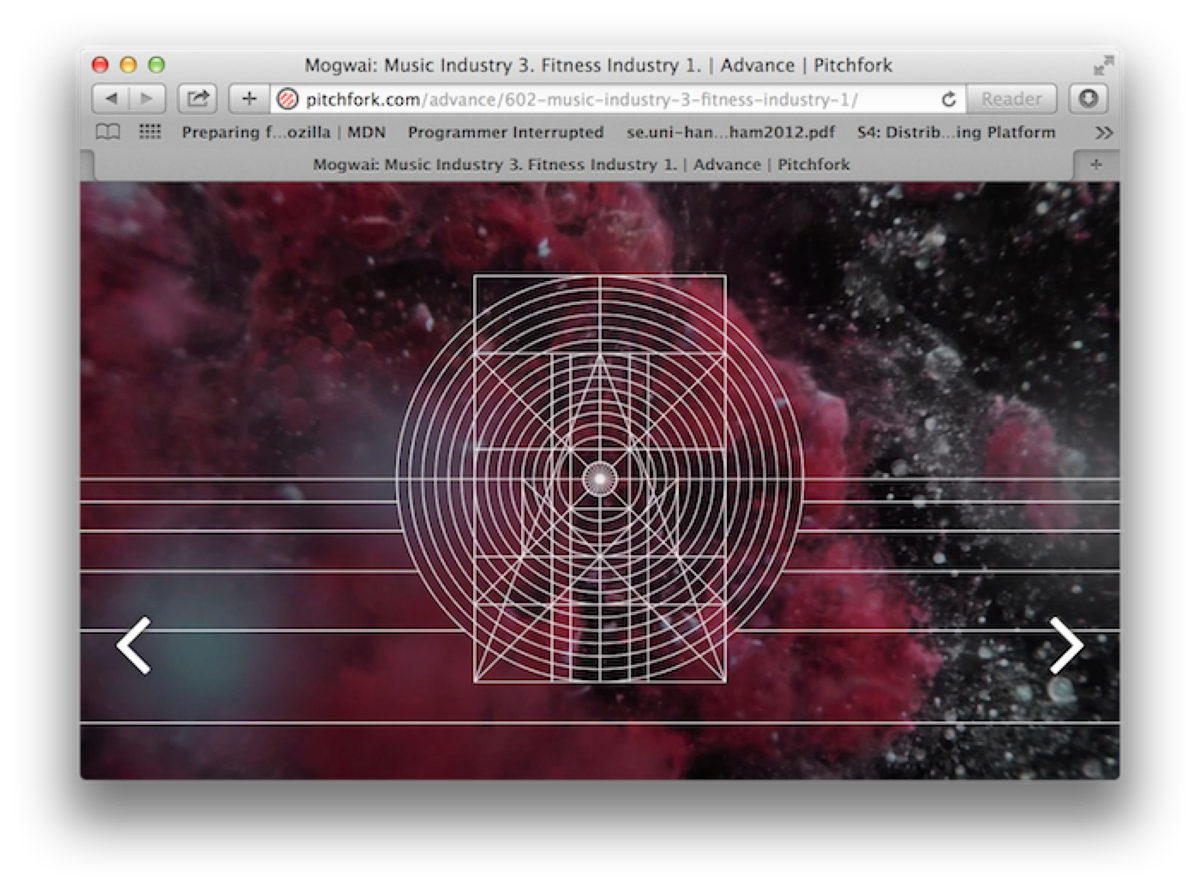1200x891 pixels.
Task: Close the Safari window with red button
Action: [100, 65]
